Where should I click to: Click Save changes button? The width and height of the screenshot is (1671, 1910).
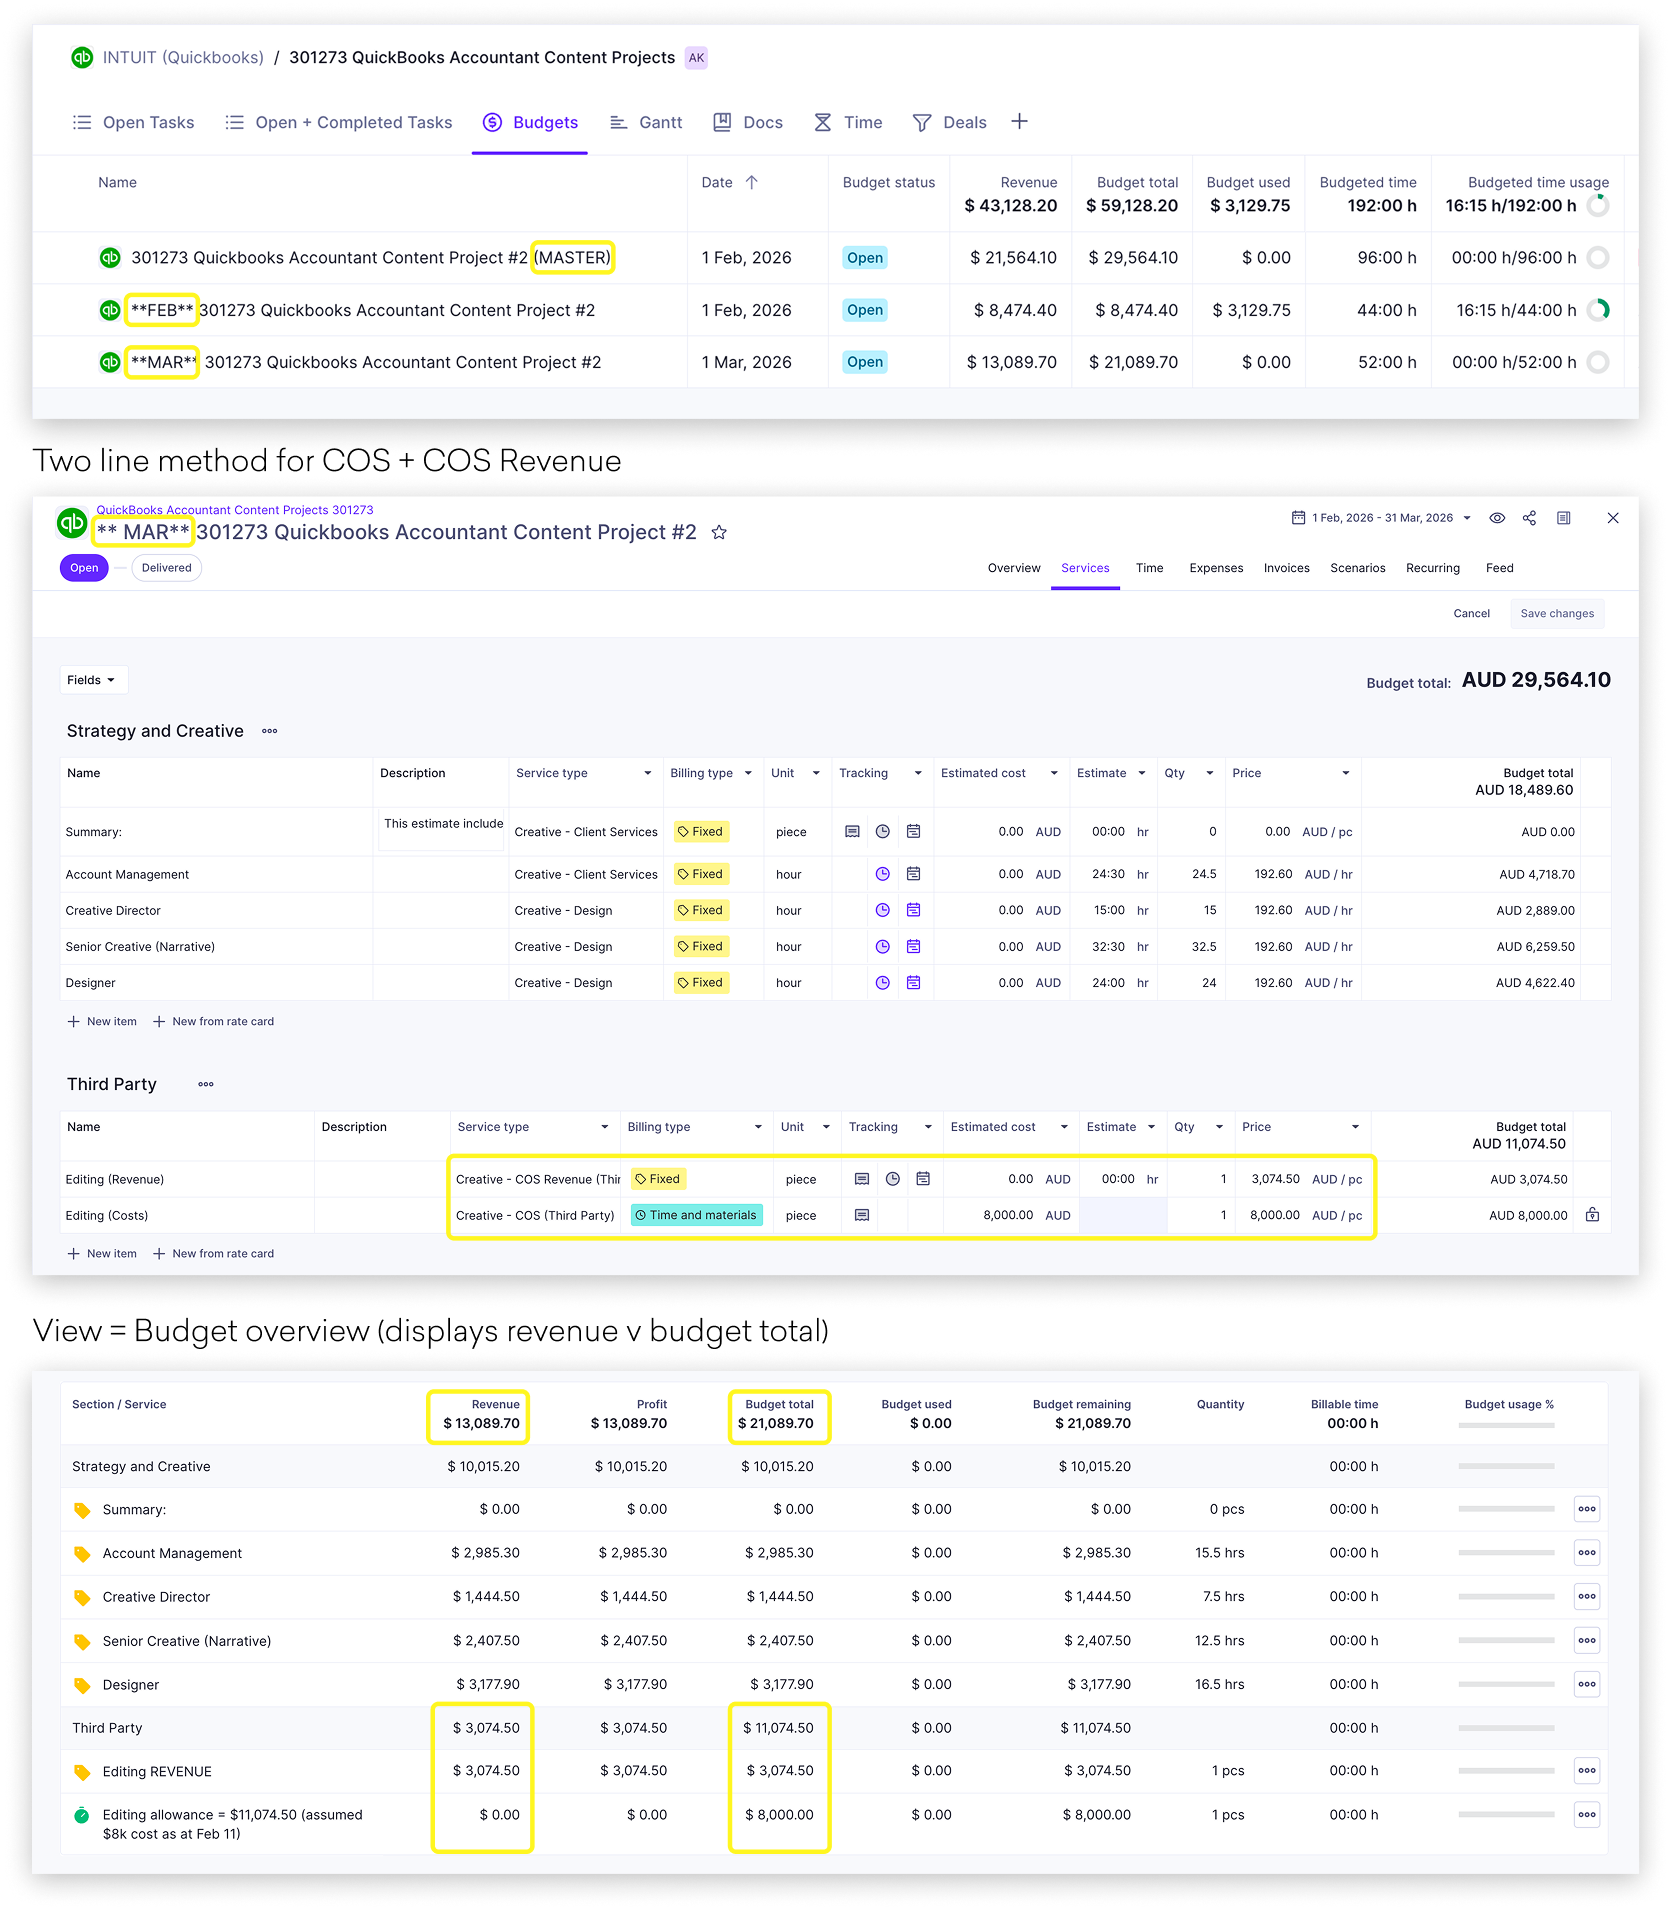(1557, 614)
